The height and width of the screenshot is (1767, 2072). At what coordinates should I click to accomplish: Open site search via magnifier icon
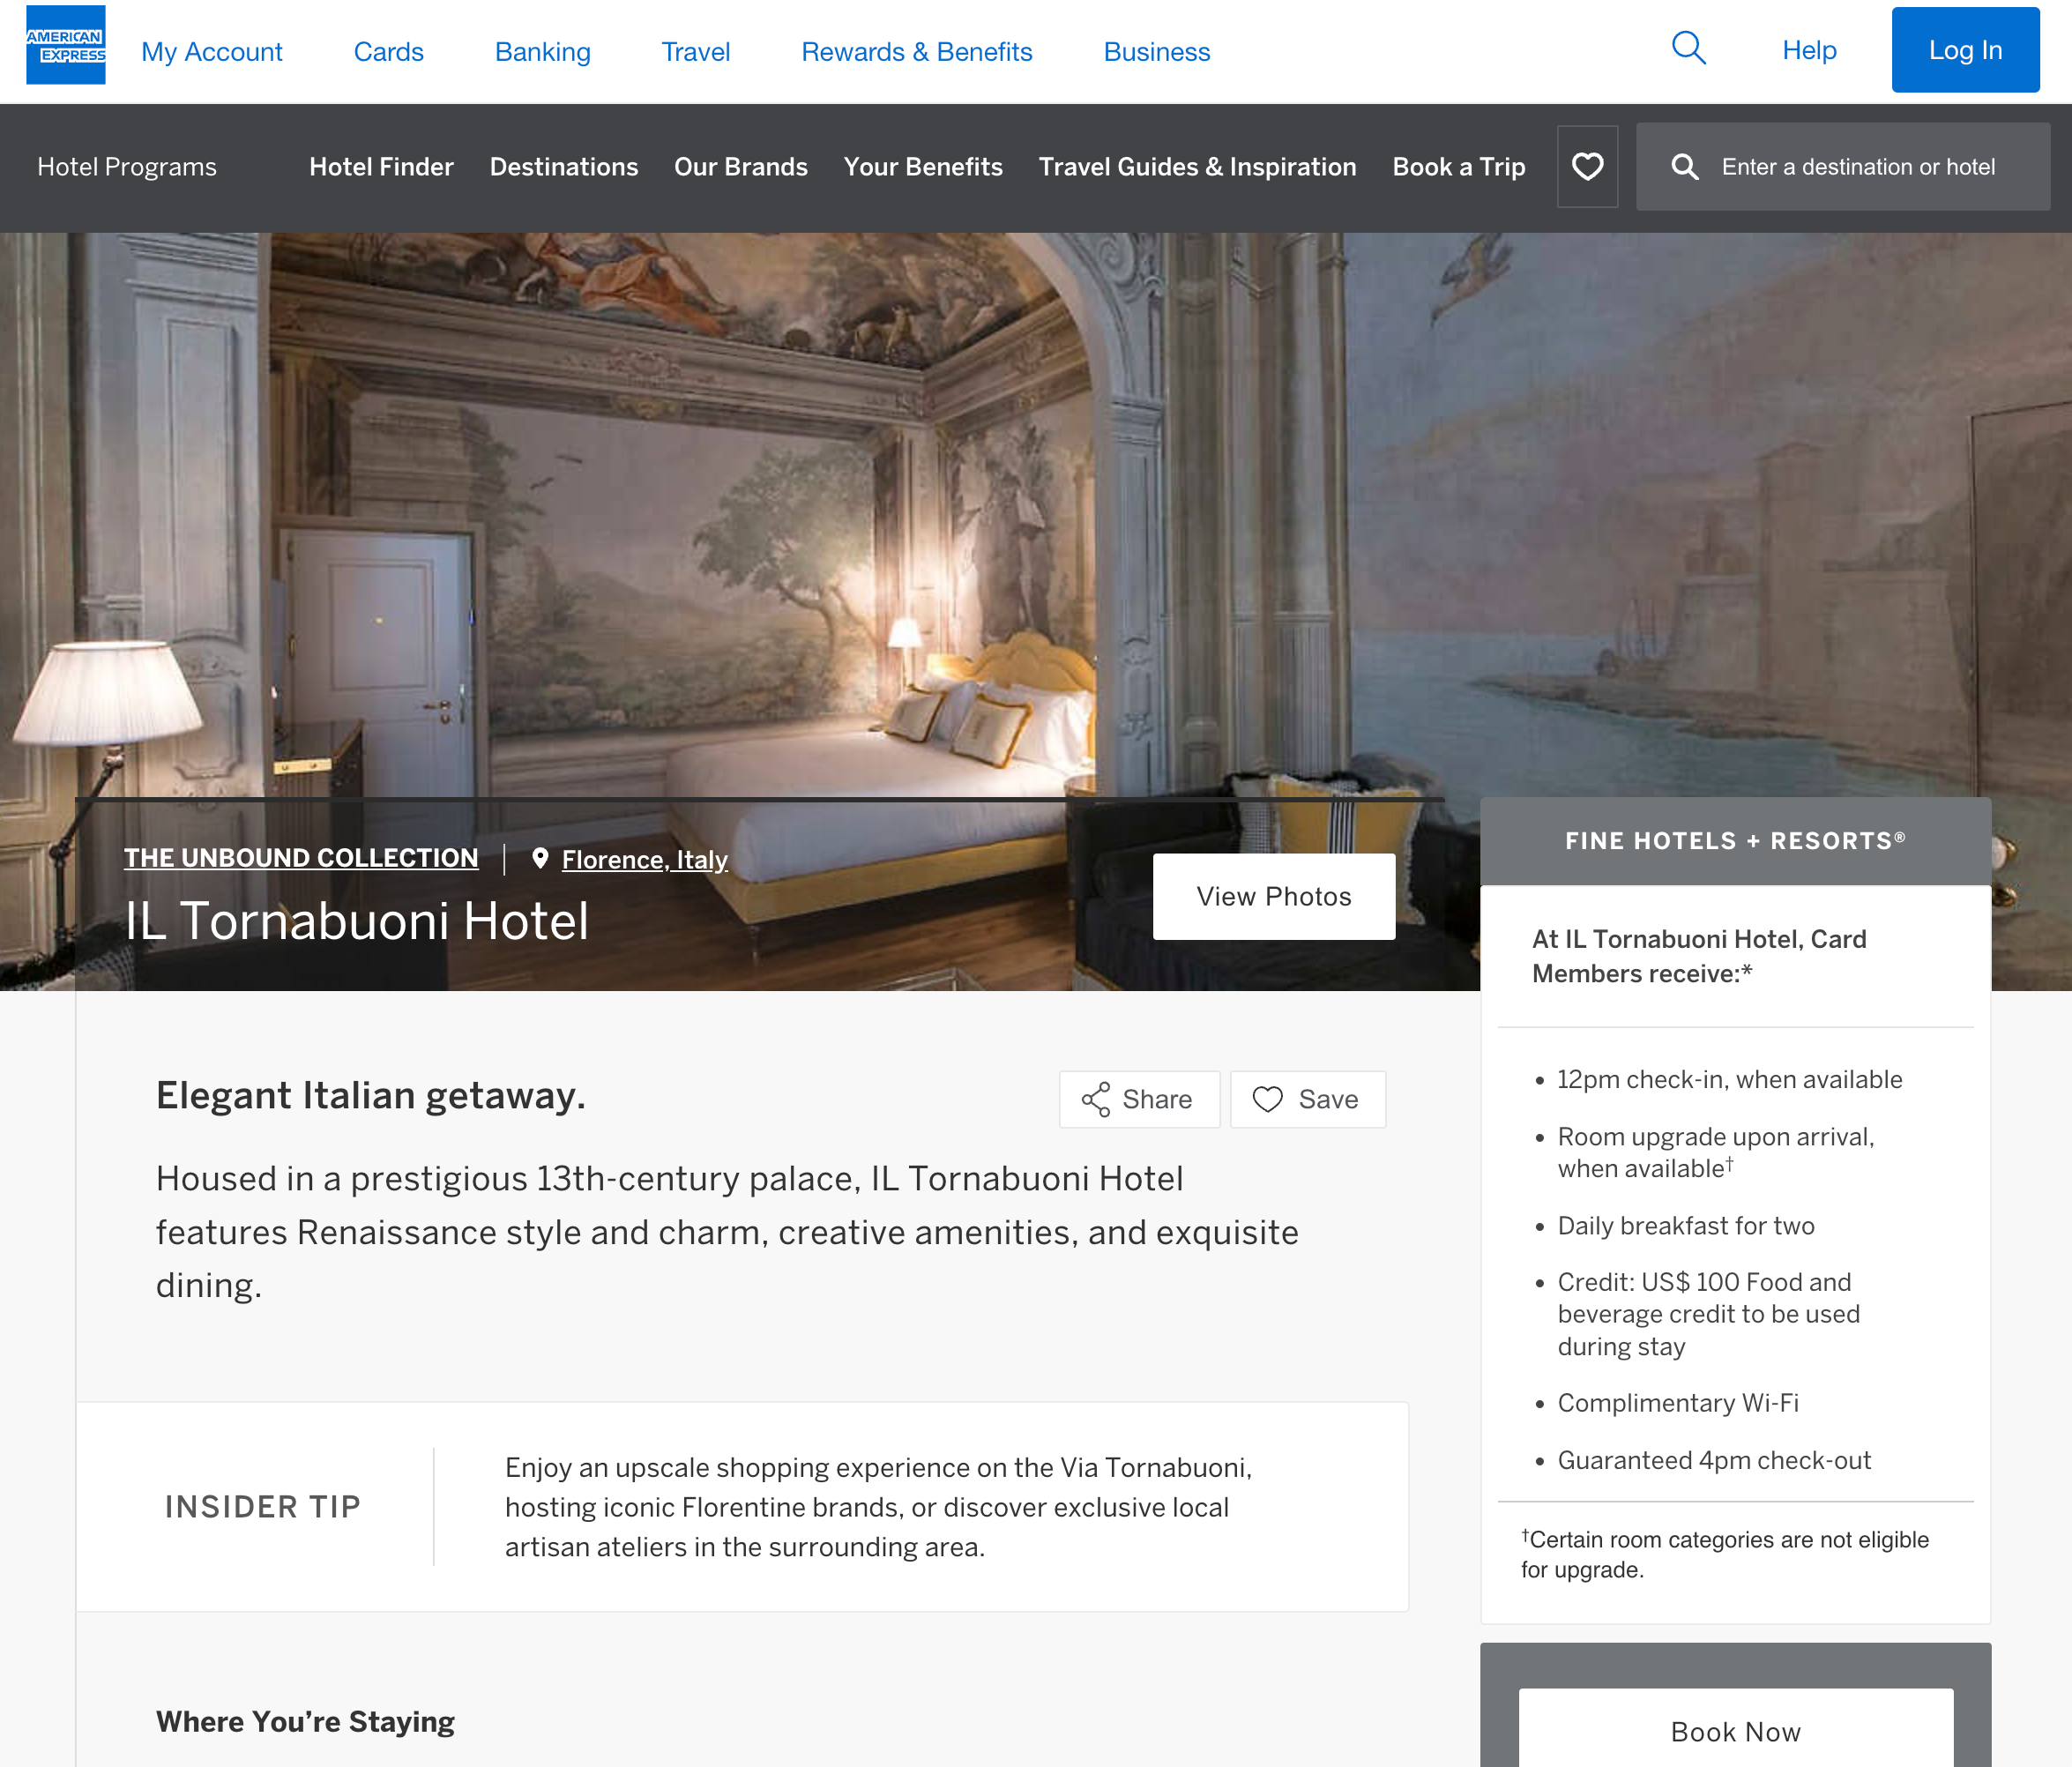click(x=1688, y=48)
